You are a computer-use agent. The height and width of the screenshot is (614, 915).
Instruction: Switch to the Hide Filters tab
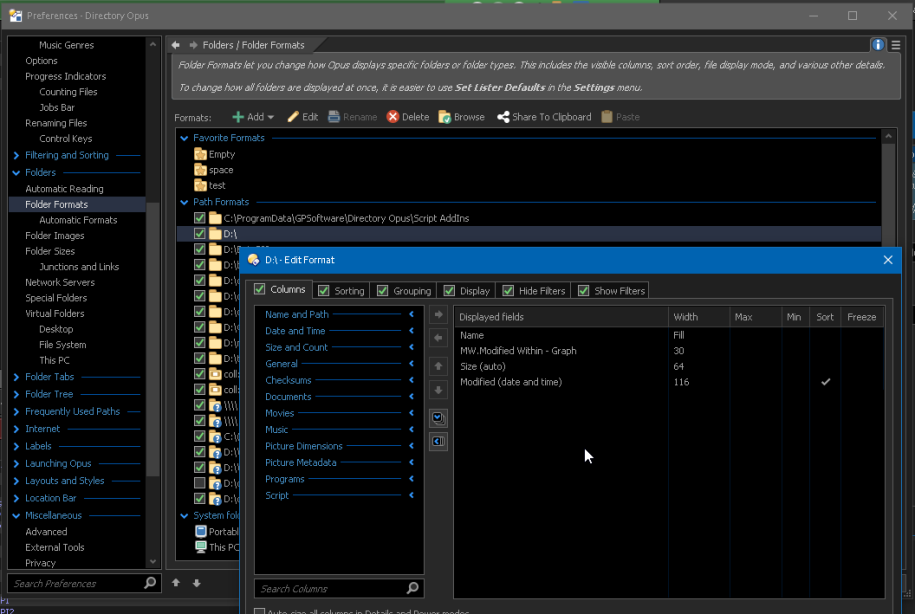tap(542, 291)
